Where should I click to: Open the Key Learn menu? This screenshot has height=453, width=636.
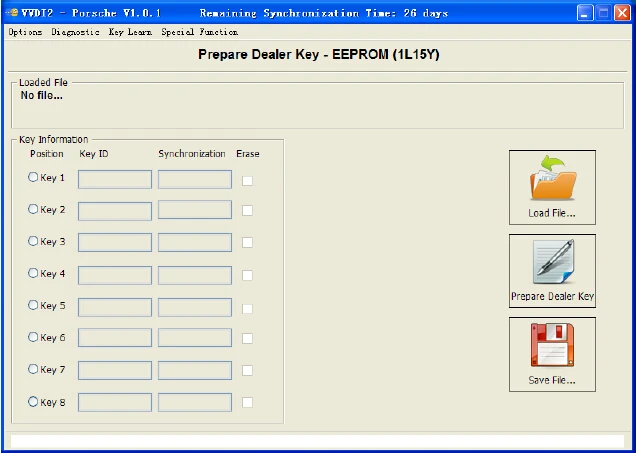pos(130,32)
